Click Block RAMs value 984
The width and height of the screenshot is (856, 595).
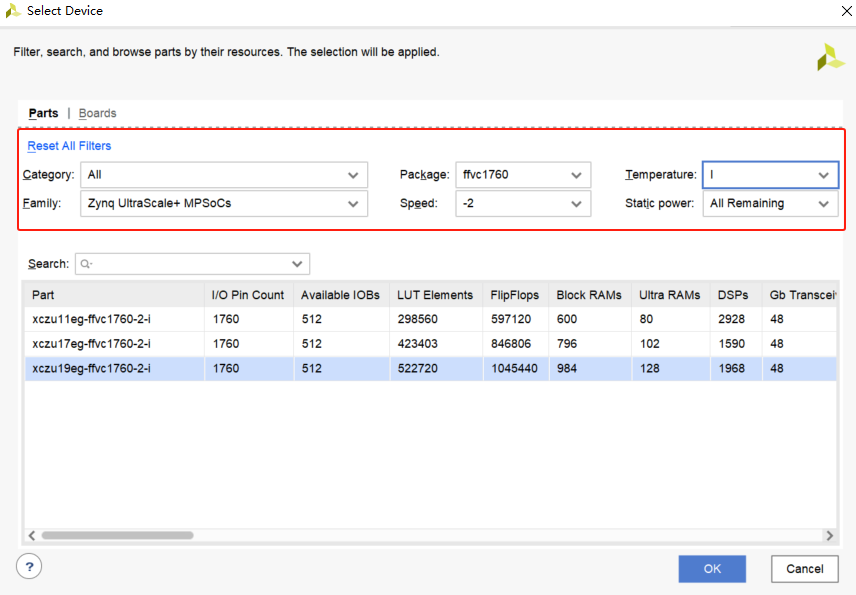pyautogui.click(x=567, y=368)
